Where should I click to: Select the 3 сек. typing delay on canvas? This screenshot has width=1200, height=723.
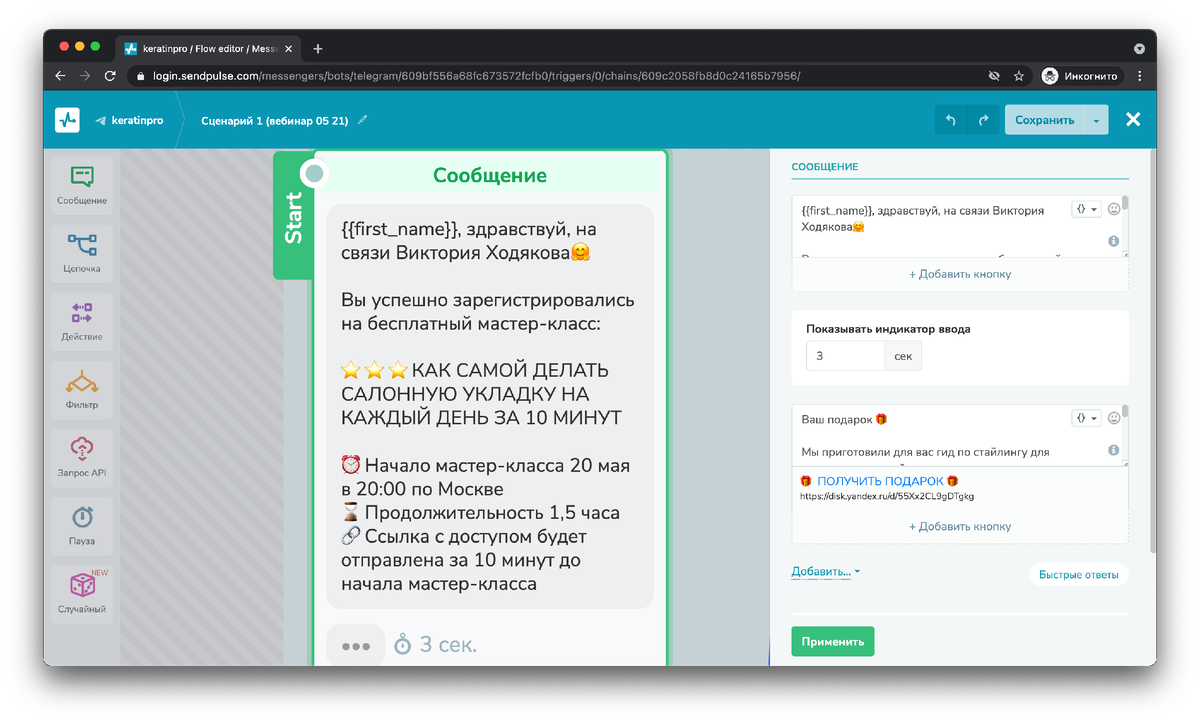point(436,645)
